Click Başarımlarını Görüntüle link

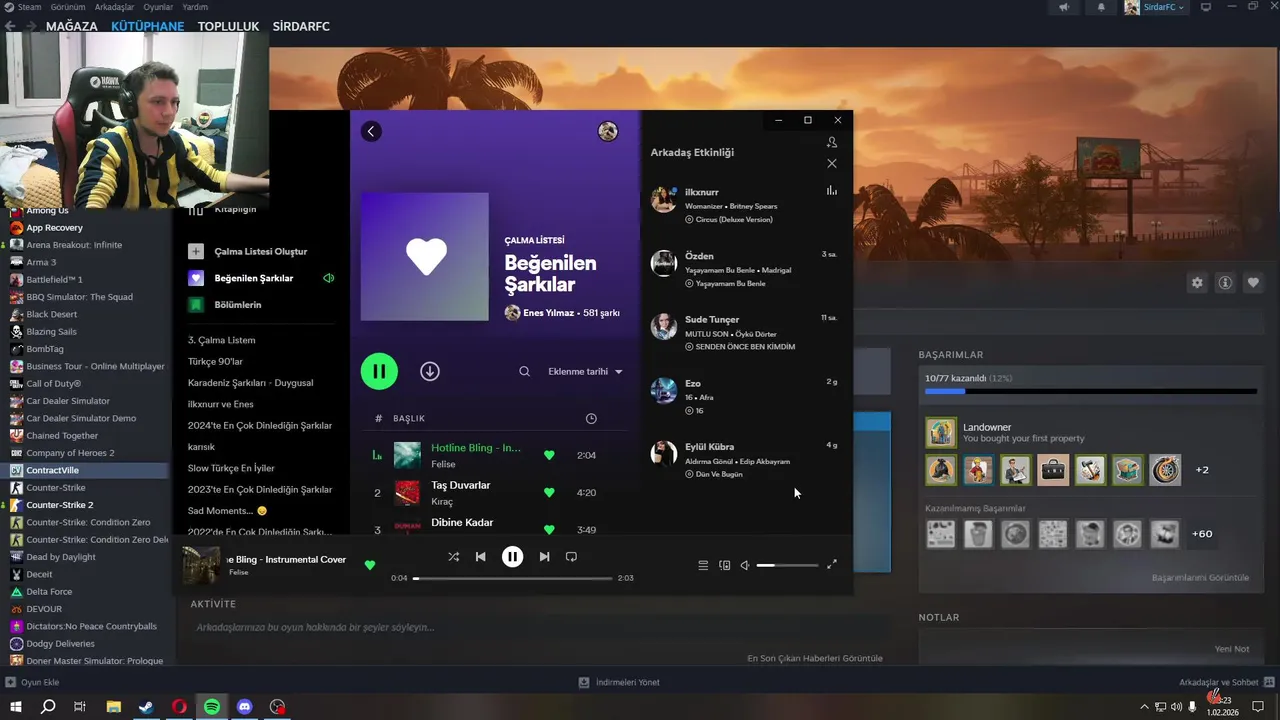pos(1200,578)
